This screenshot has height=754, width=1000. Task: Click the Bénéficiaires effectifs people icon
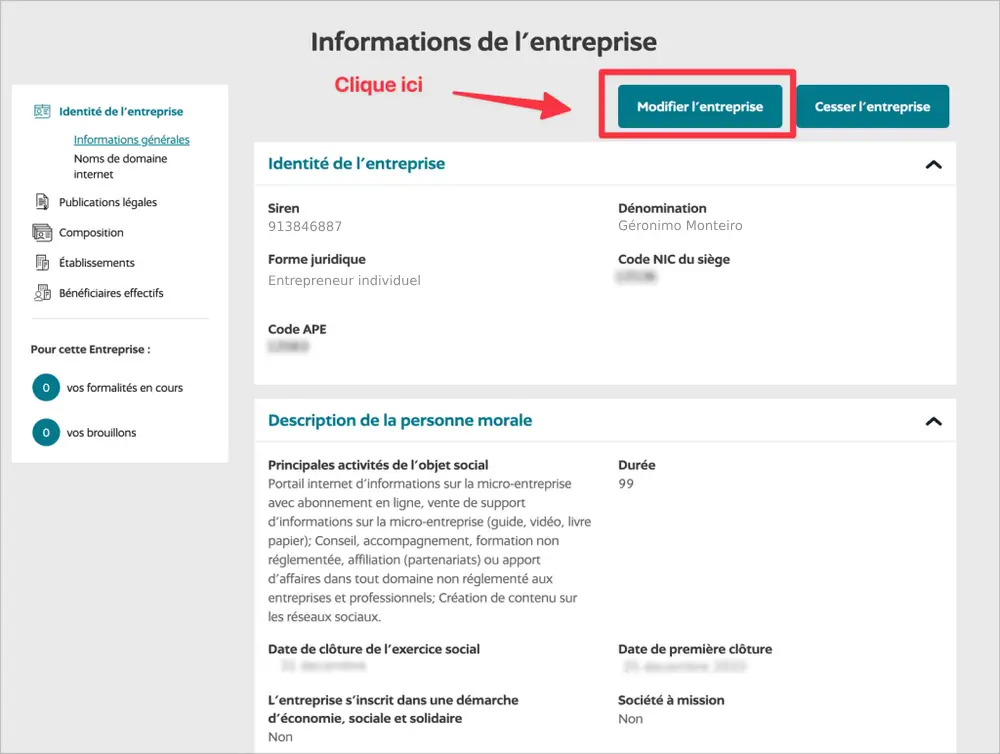pos(42,293)
